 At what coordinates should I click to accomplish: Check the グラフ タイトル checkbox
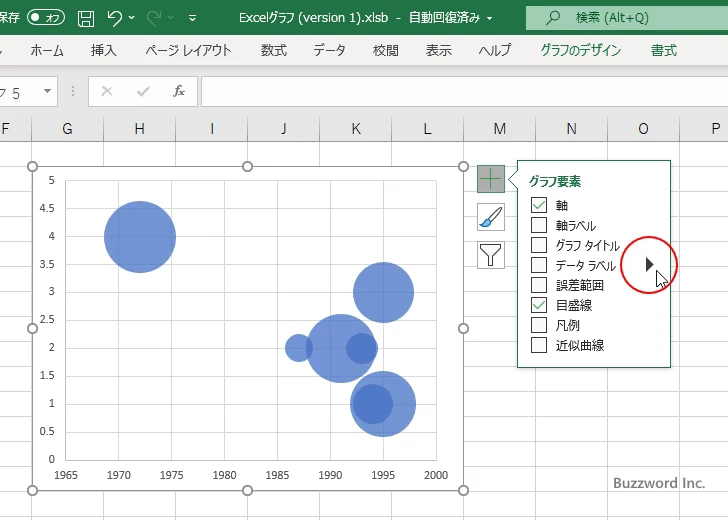pos(539,245)
